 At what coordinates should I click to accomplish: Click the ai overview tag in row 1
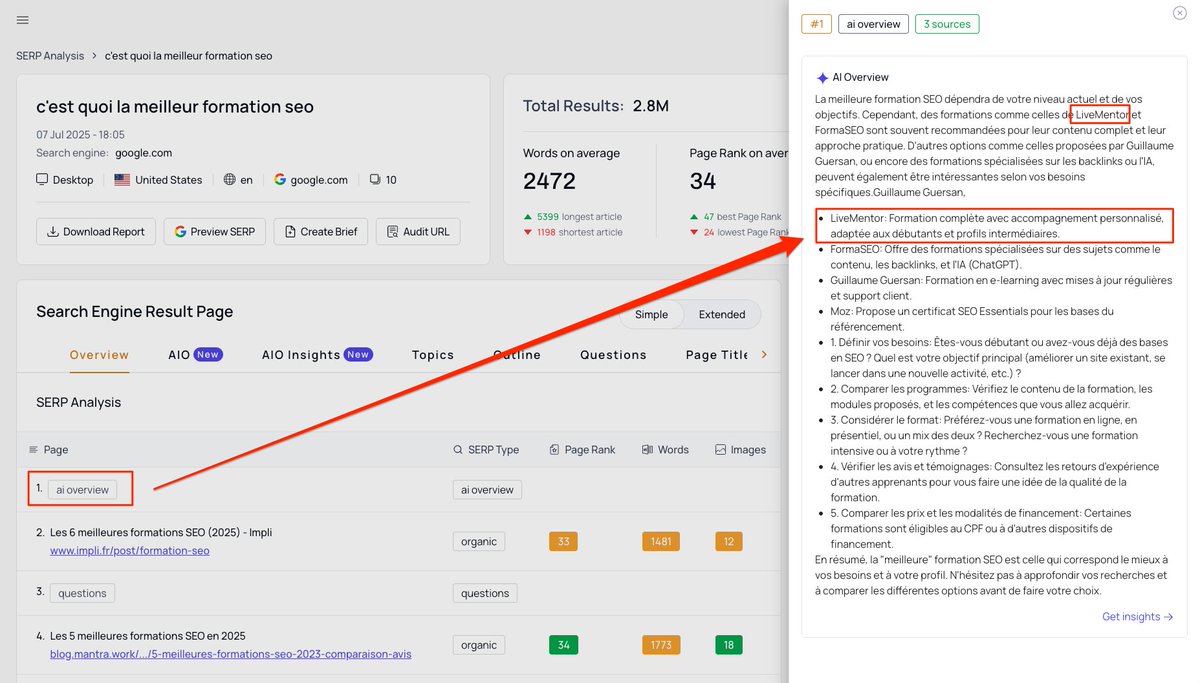[x=82, y=490]
